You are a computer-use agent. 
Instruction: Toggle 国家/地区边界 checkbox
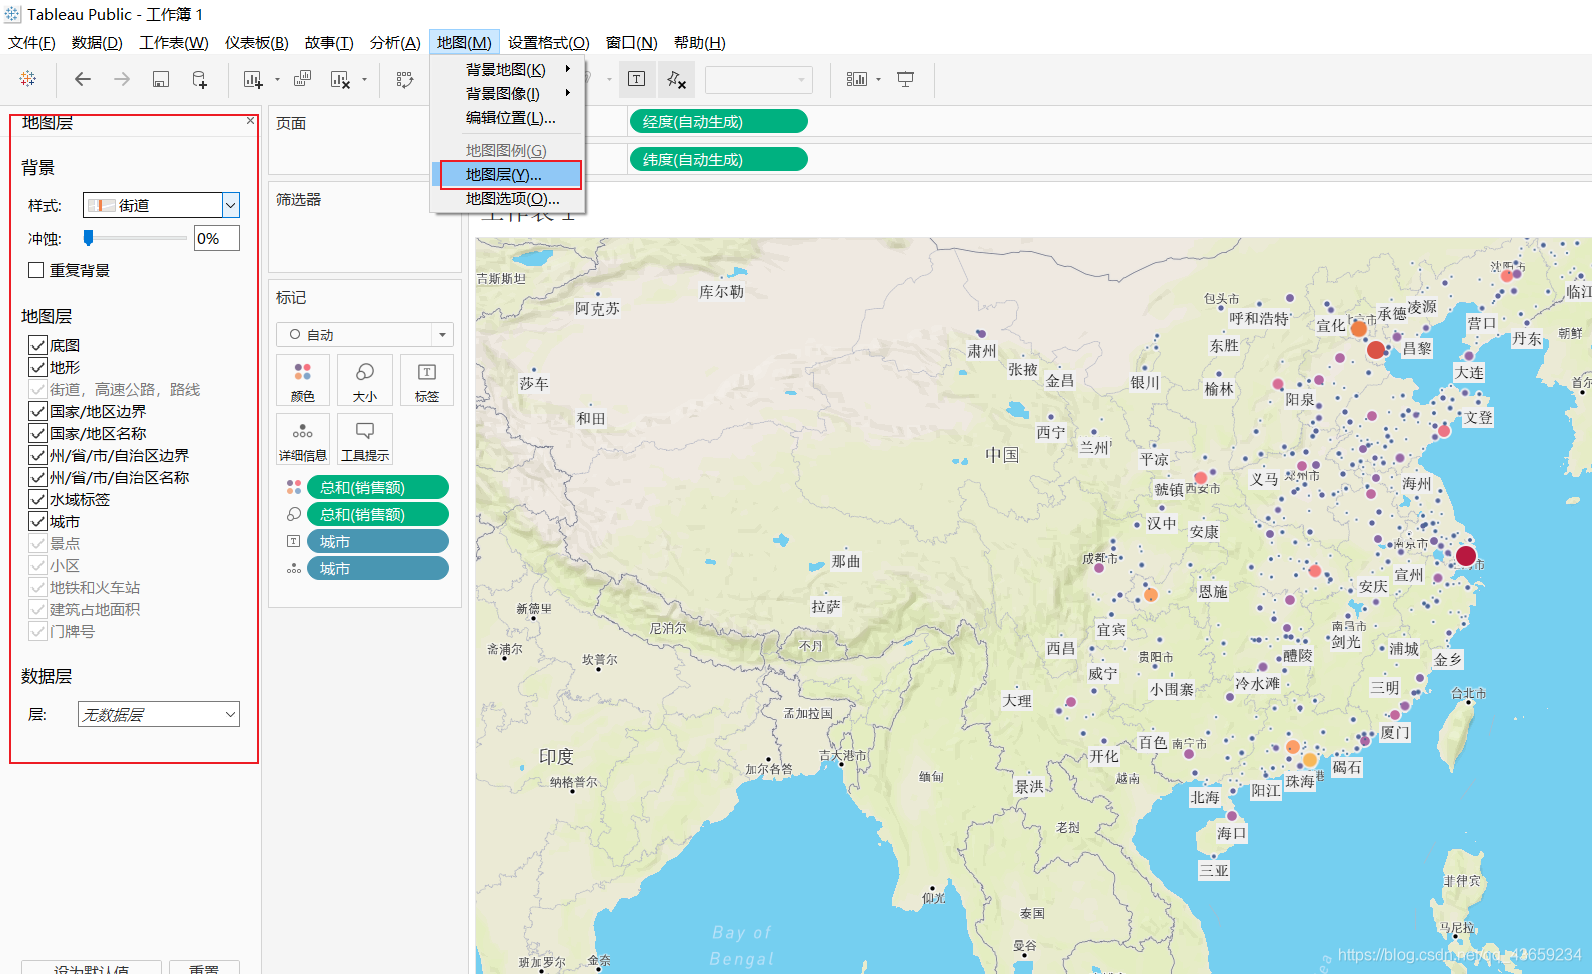(x=38, y=411)
